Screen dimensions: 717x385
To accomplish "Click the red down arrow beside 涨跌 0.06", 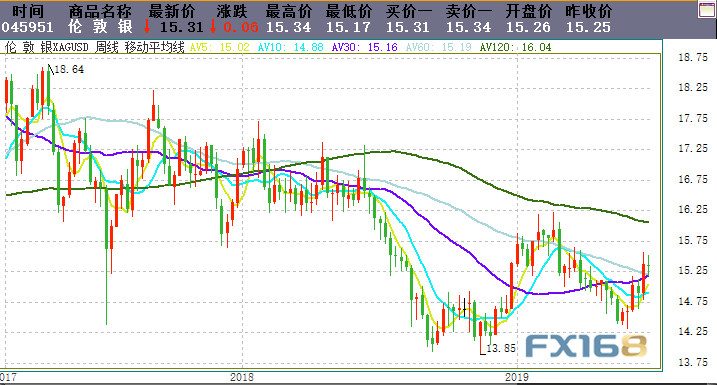I will [213, 27].
